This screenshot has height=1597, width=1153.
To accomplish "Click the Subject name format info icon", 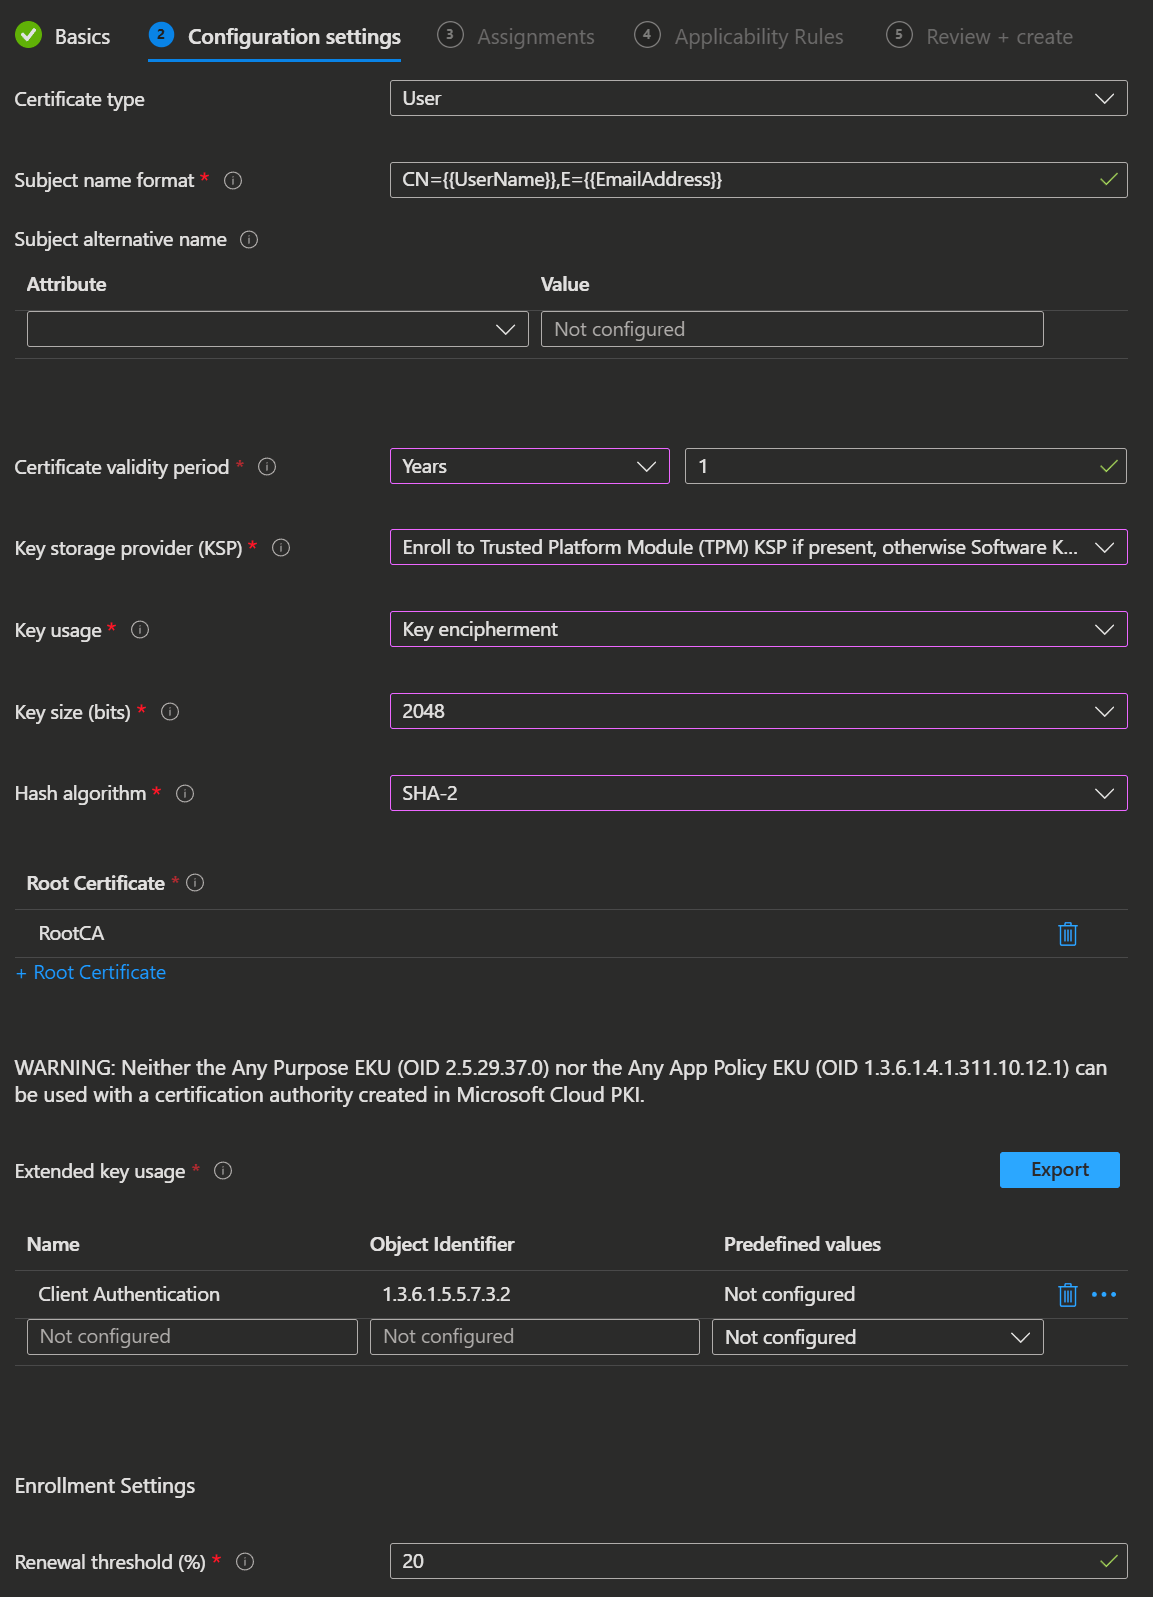I will [x=233, y=181].
